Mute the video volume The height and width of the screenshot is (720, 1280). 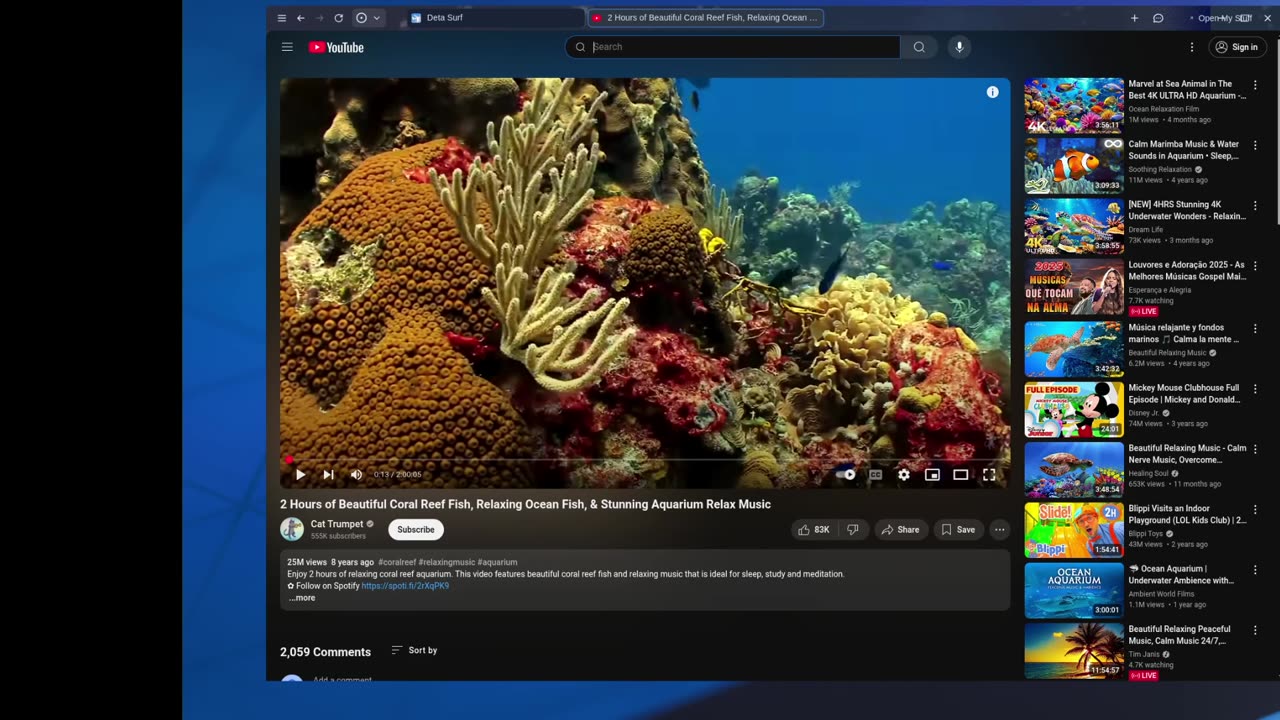coord(356,475)
